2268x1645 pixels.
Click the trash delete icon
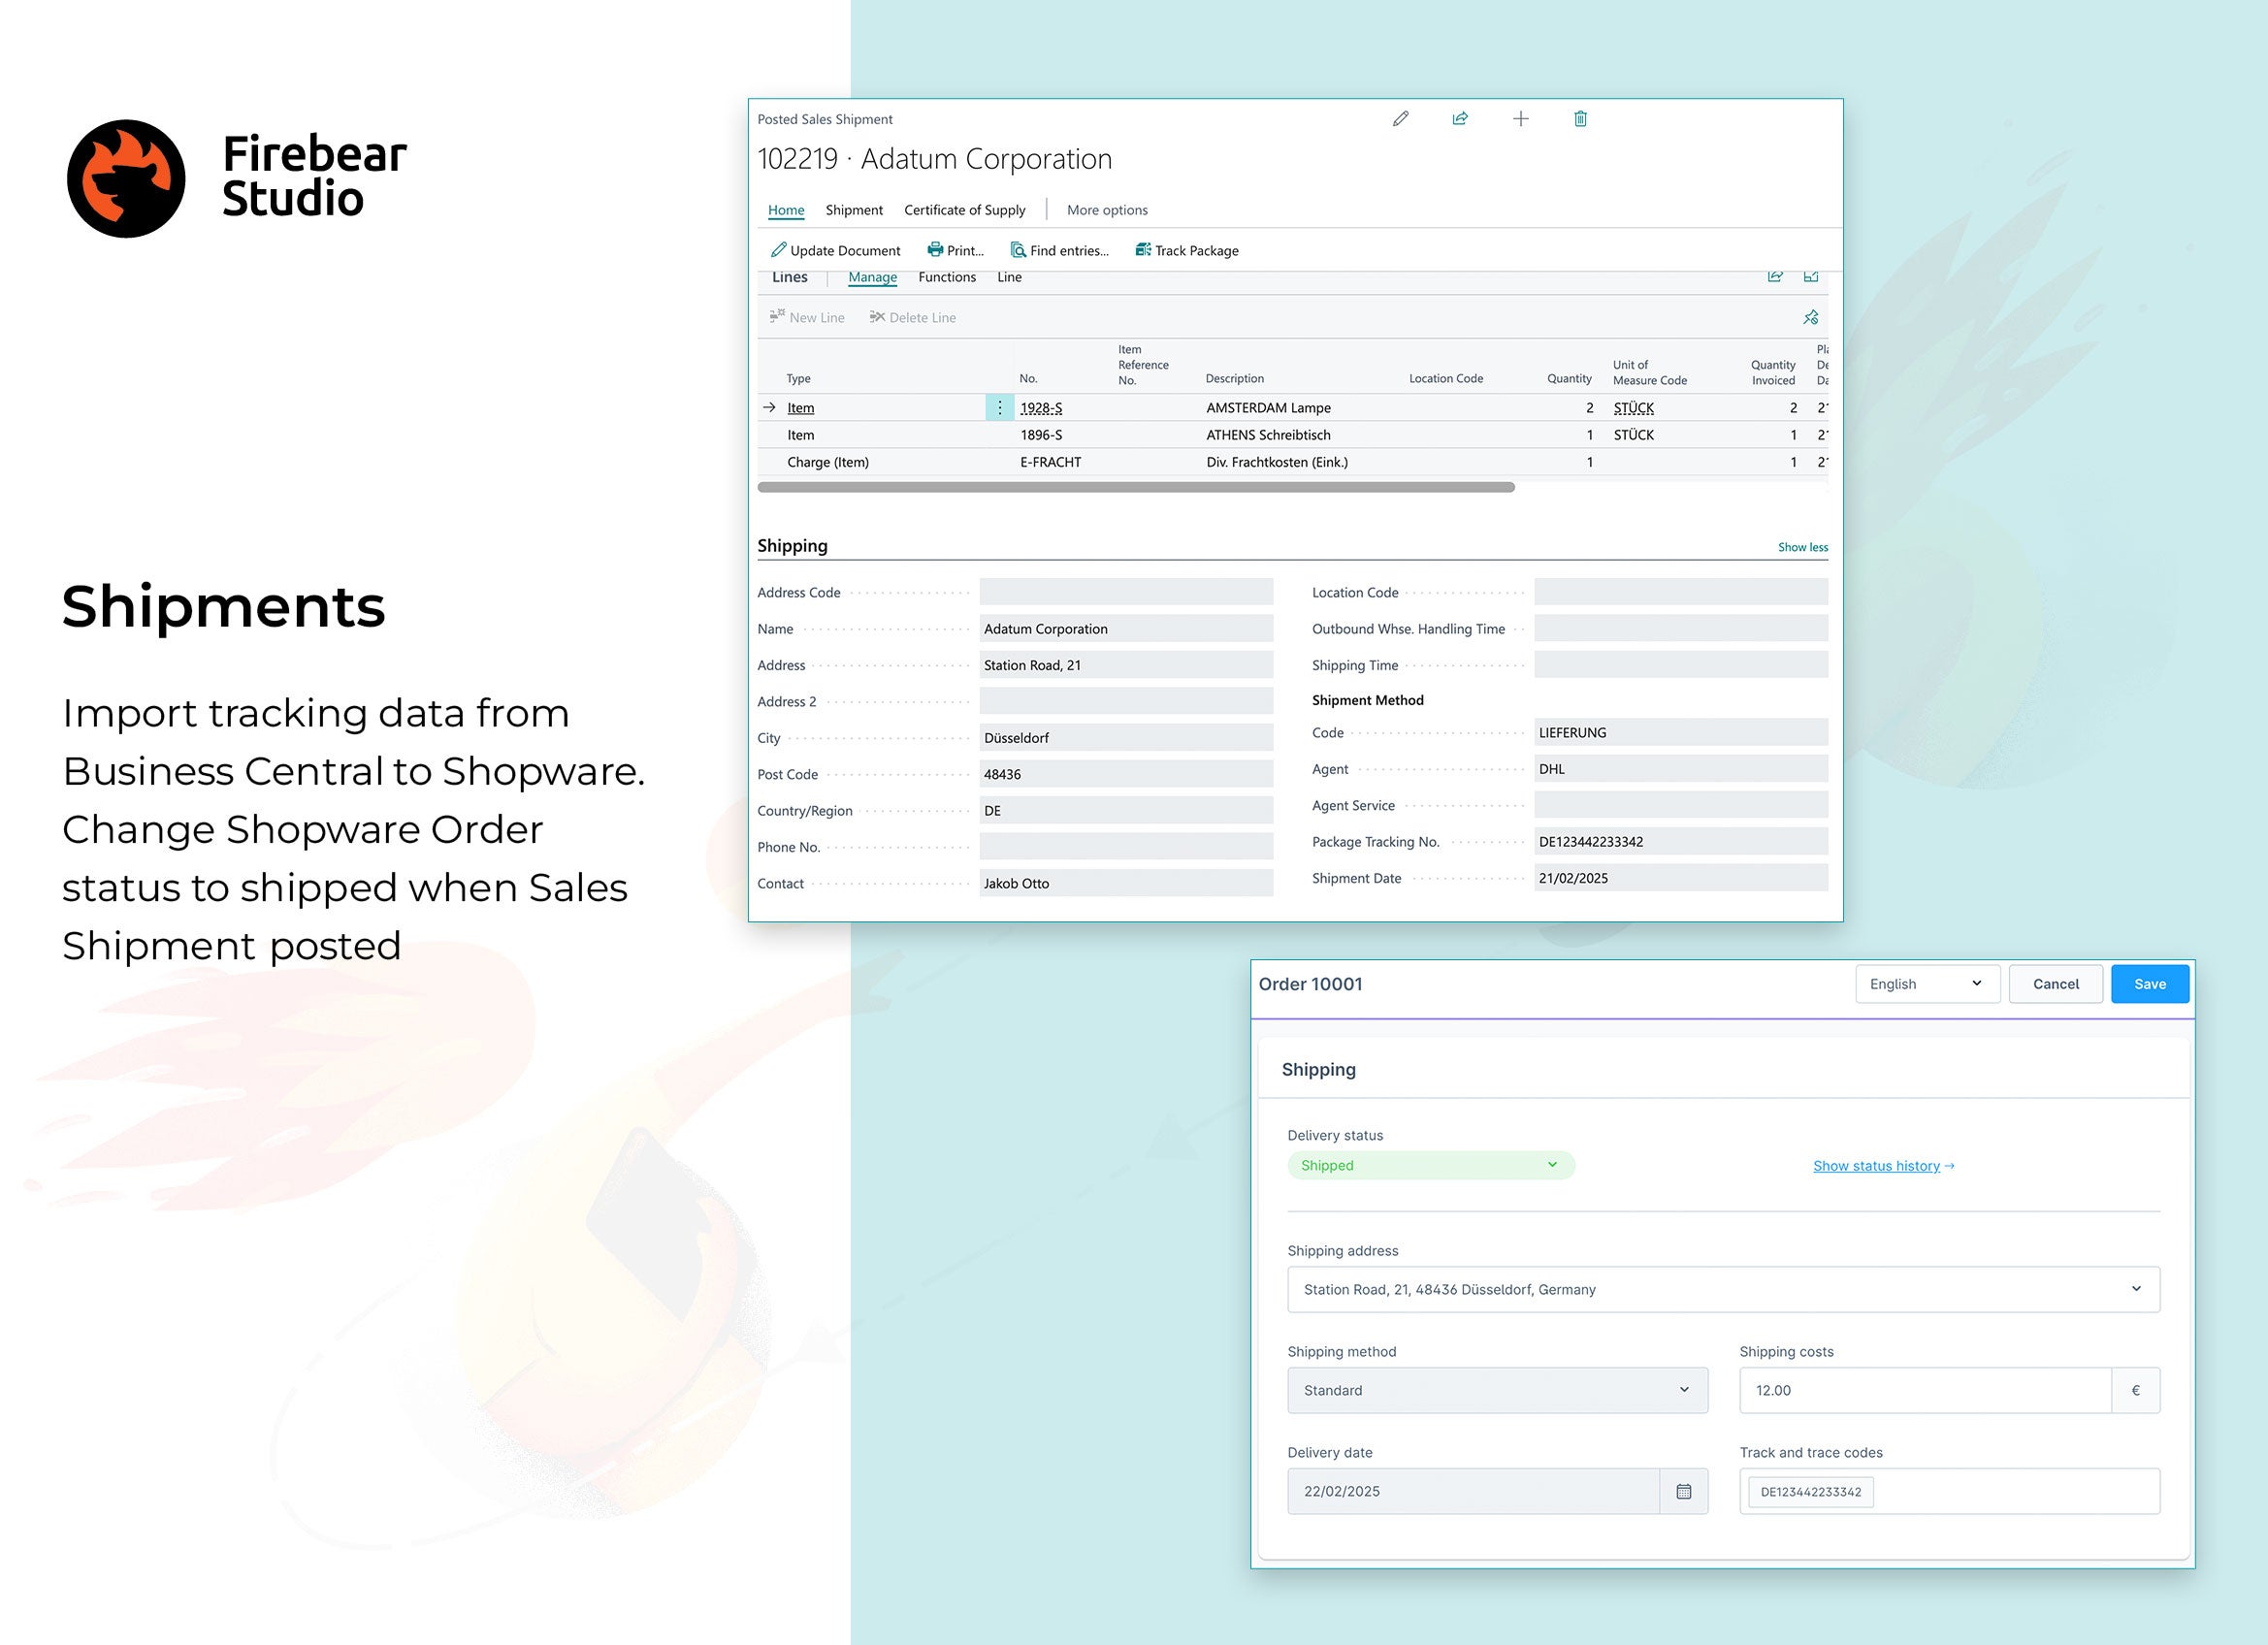pyautogui.click(x=1580, y=119)
